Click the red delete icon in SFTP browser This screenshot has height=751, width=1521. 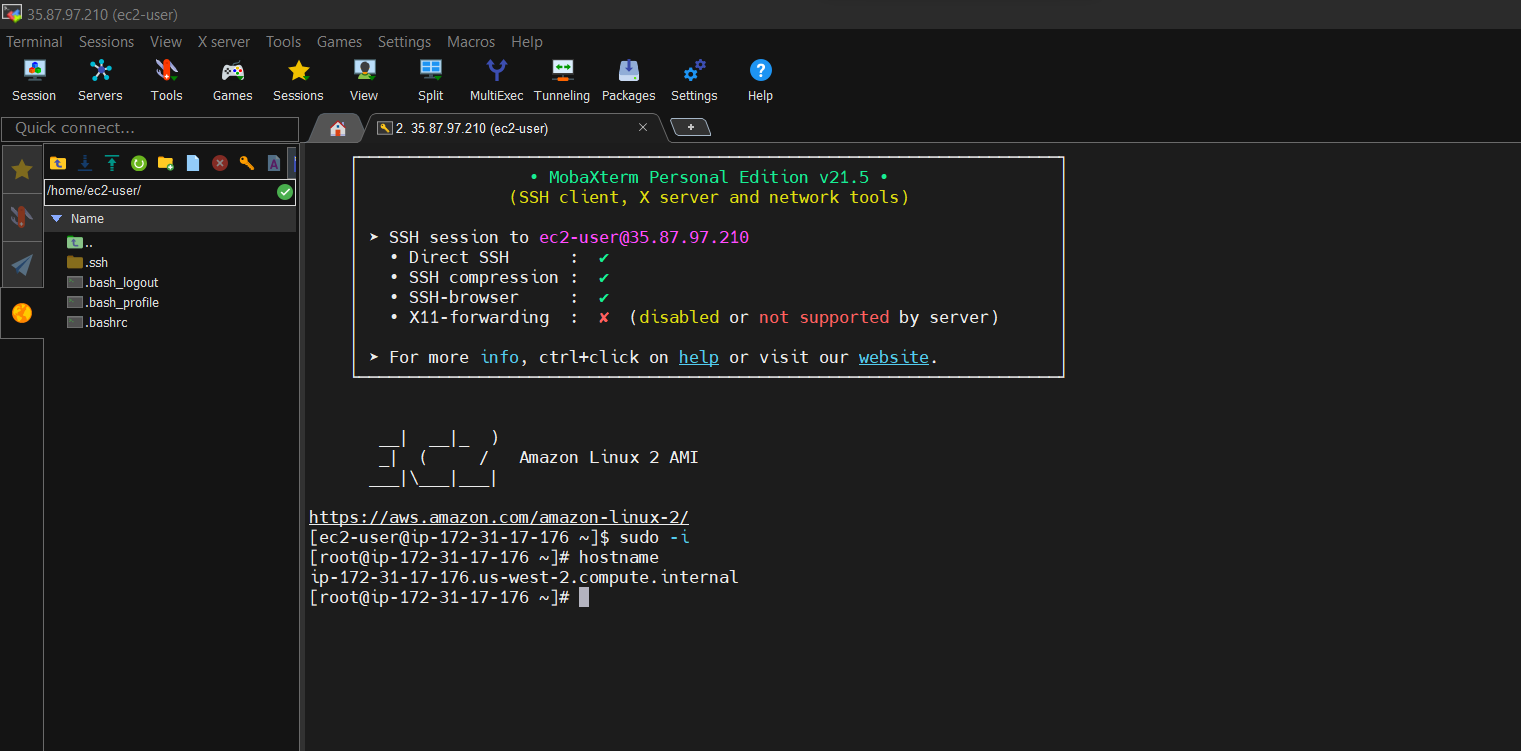[220, 163]
